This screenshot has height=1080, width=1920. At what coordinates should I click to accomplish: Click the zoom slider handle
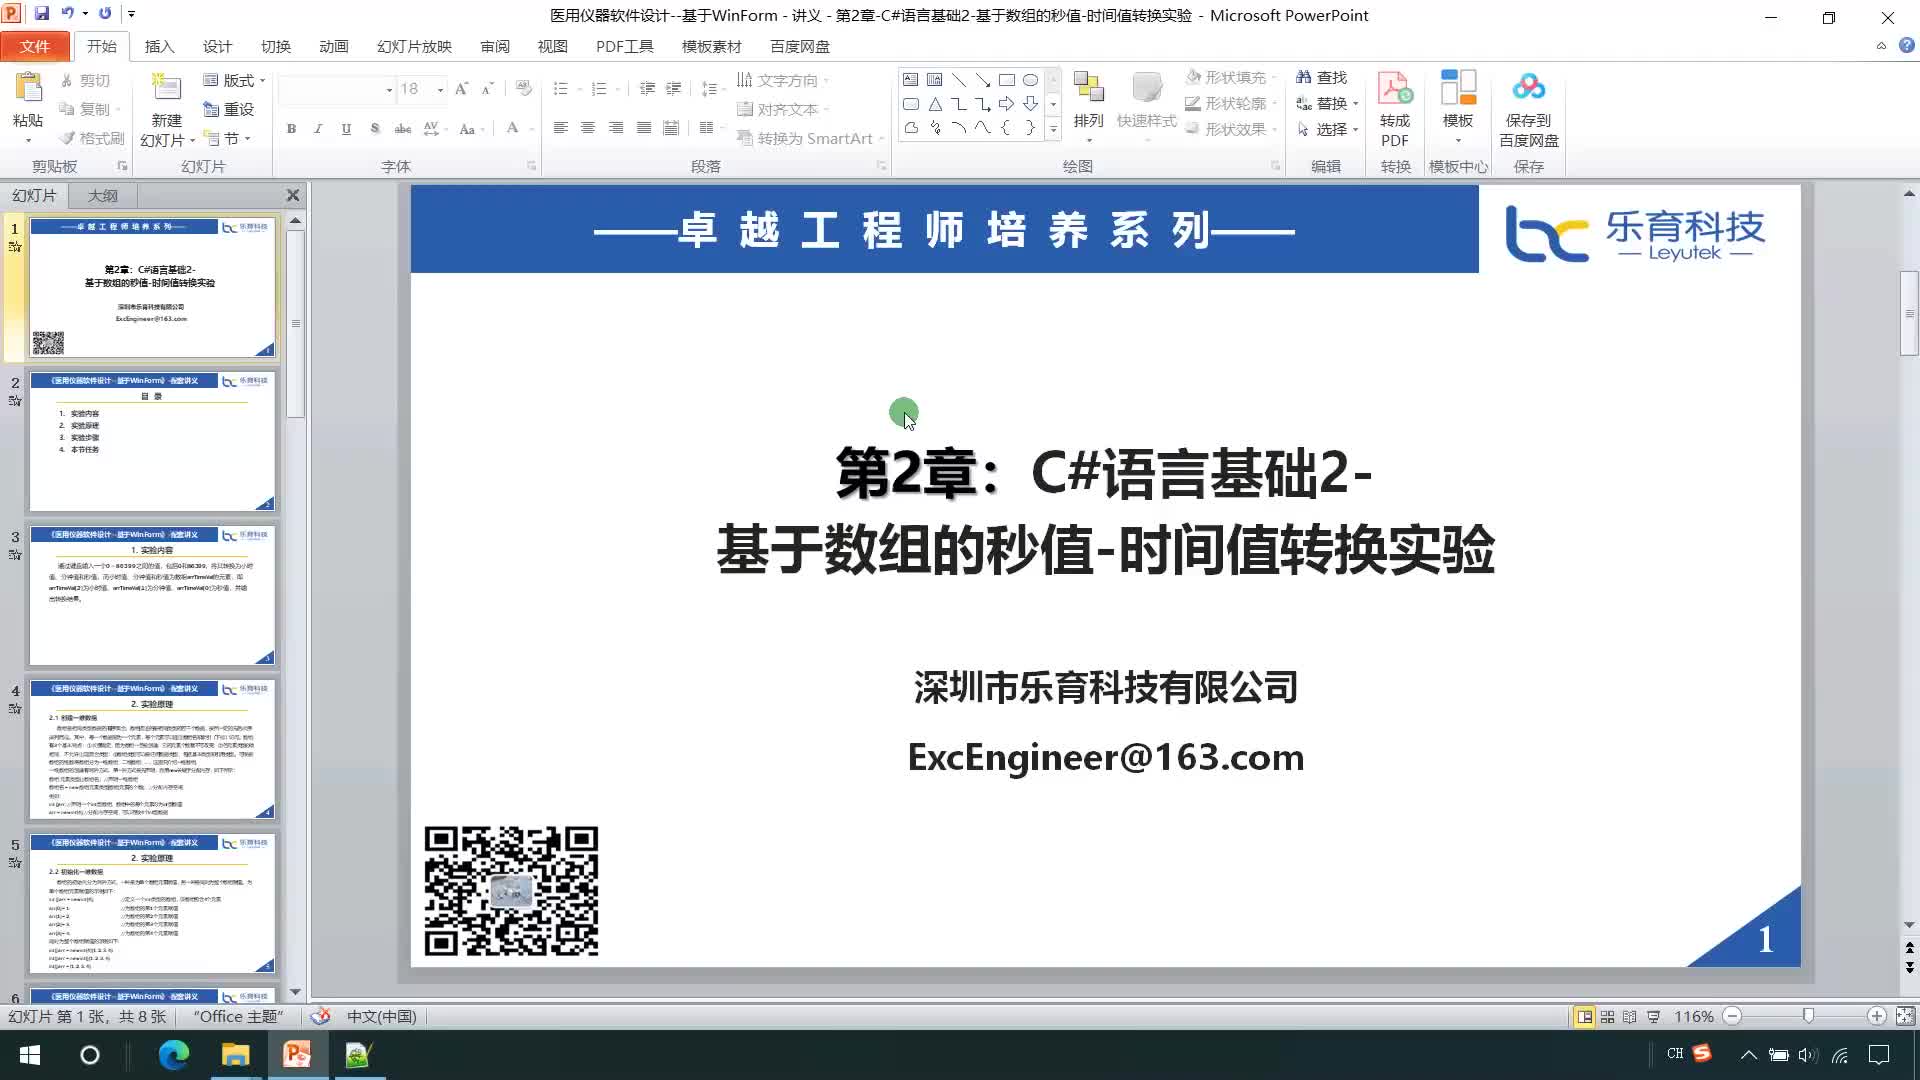[1808, 1016]
